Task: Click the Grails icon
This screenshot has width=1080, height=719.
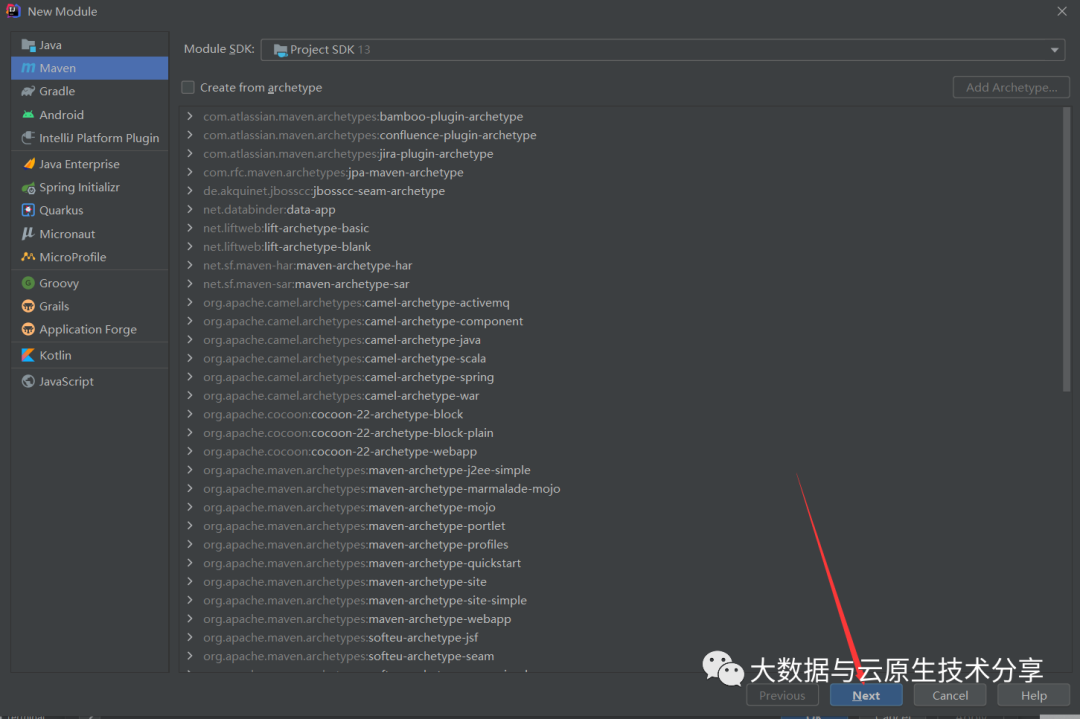Action: coord(28,306)
